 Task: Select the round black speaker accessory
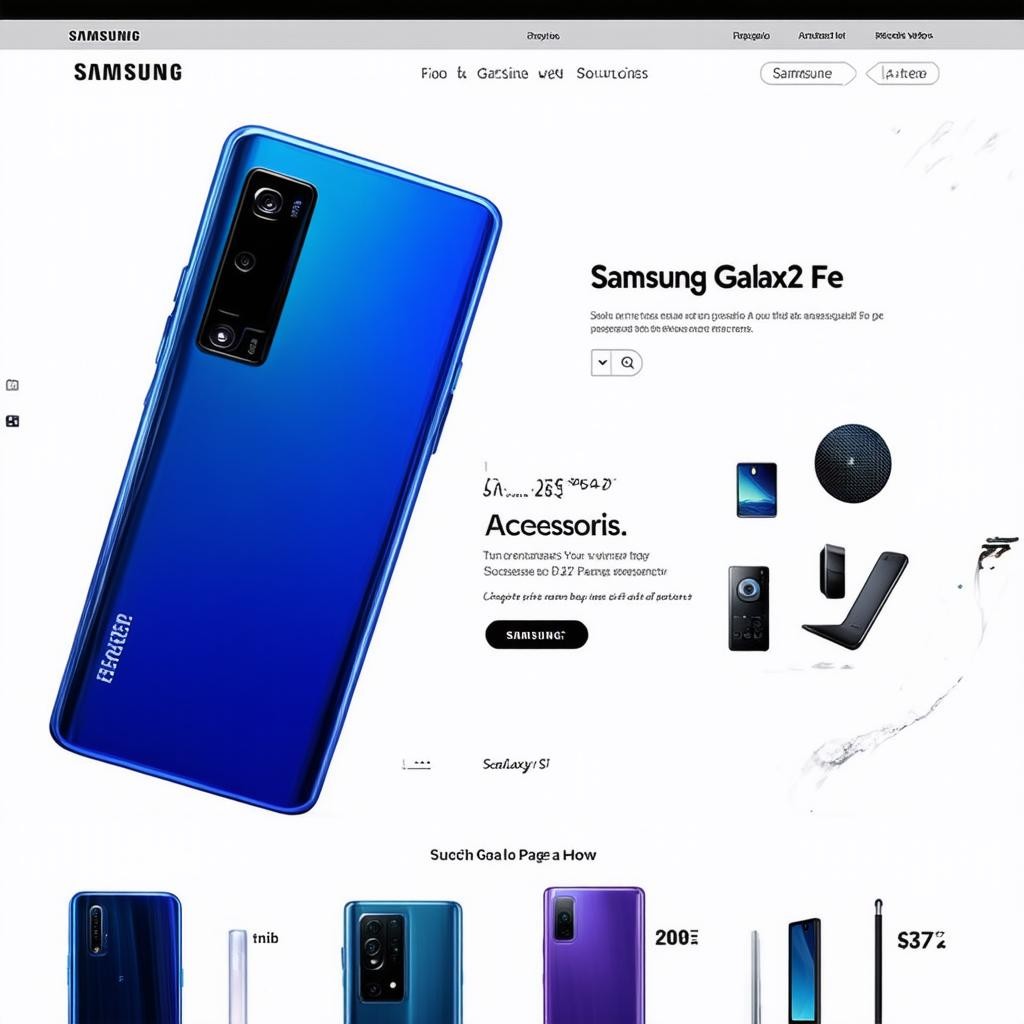click(x=852, y=463)
